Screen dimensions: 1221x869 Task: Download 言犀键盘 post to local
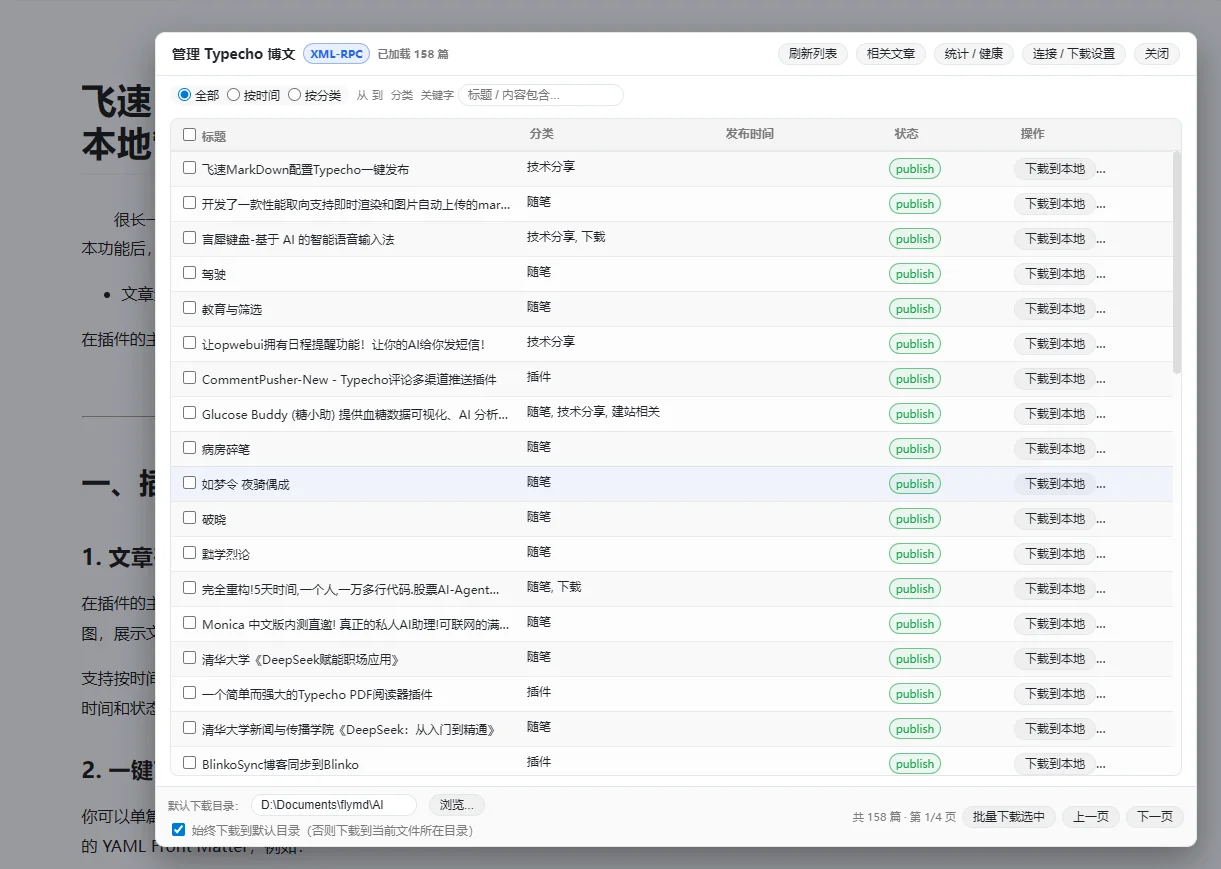pyautogui.click(x=1054, y=239)
